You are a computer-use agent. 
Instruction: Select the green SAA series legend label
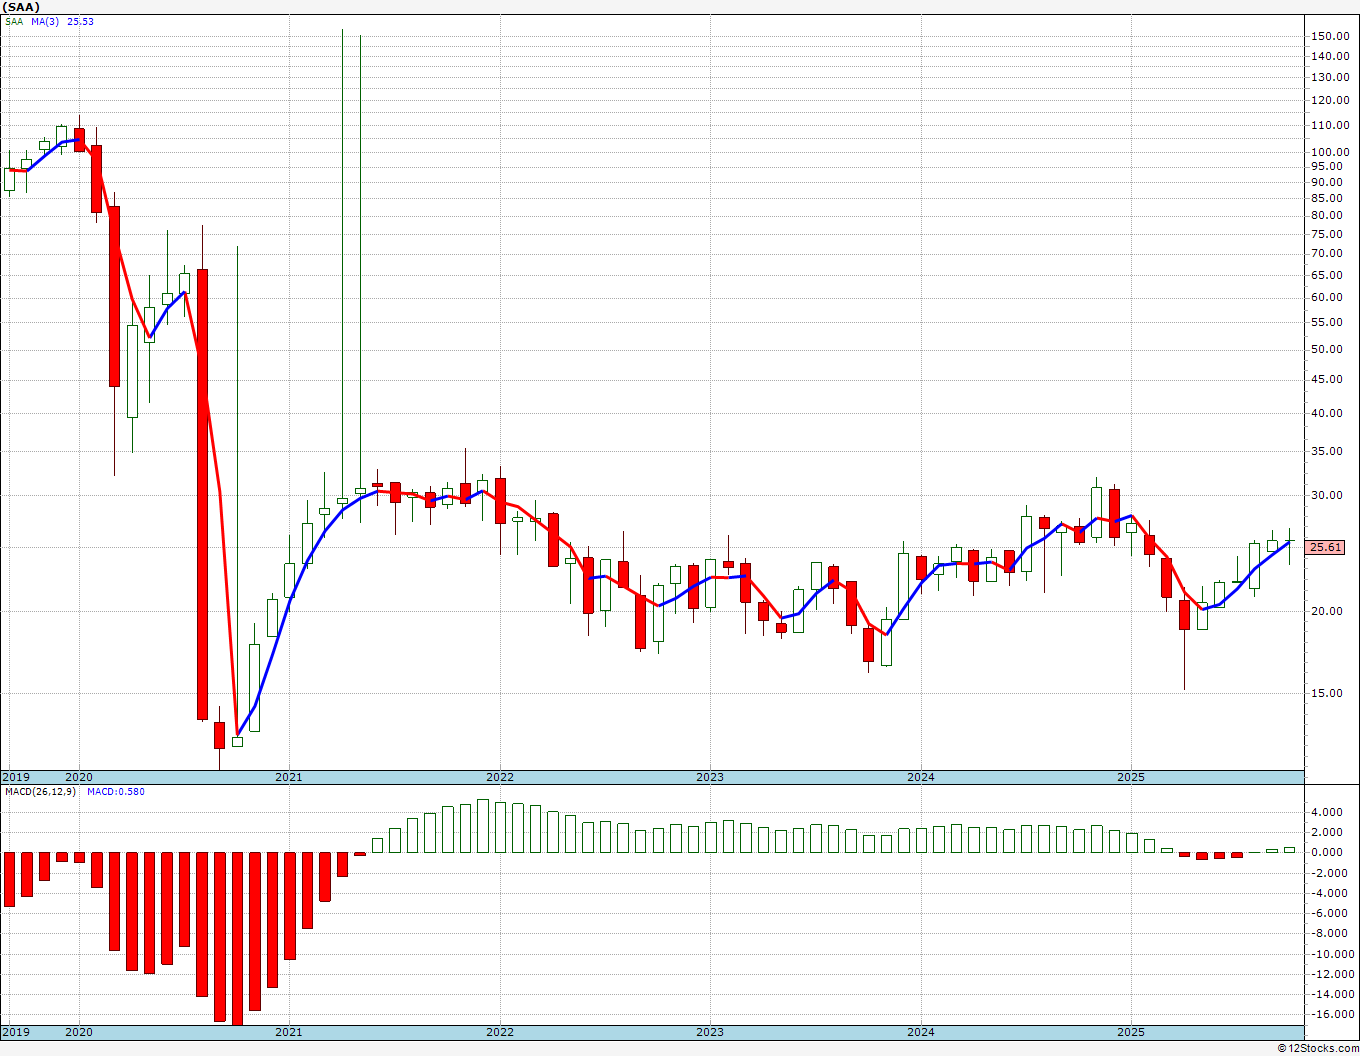pyautogui.click(x=13, y=21)
